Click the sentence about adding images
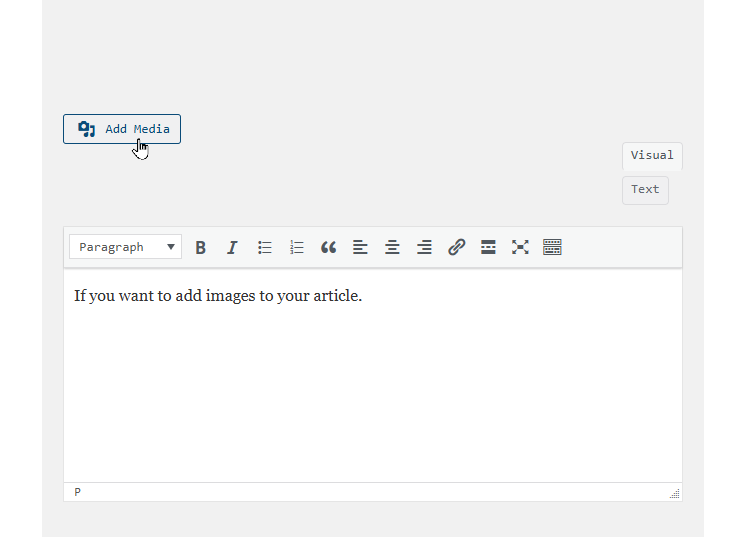 (217, 296)
